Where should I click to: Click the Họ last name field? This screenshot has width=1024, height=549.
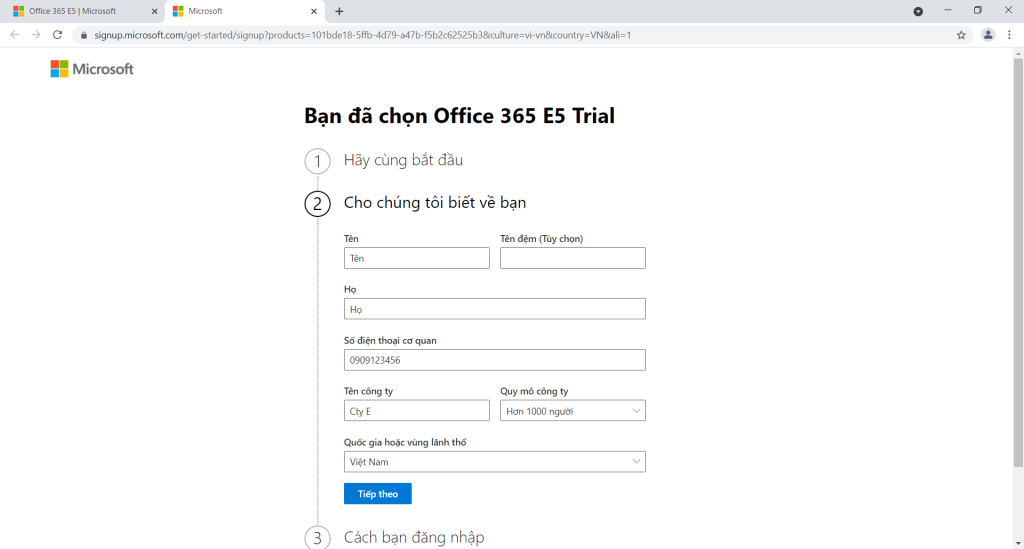[495, 309]
